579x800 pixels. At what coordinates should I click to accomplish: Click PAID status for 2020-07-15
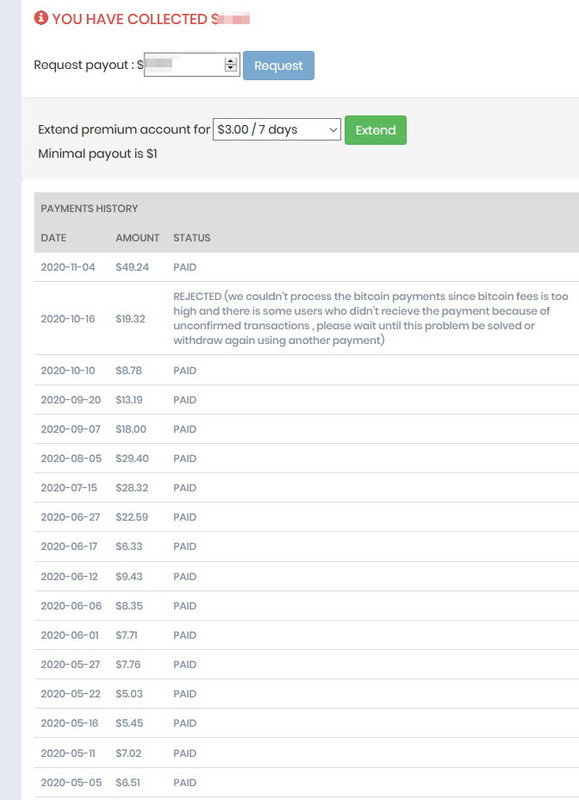[x=185, y=488]
